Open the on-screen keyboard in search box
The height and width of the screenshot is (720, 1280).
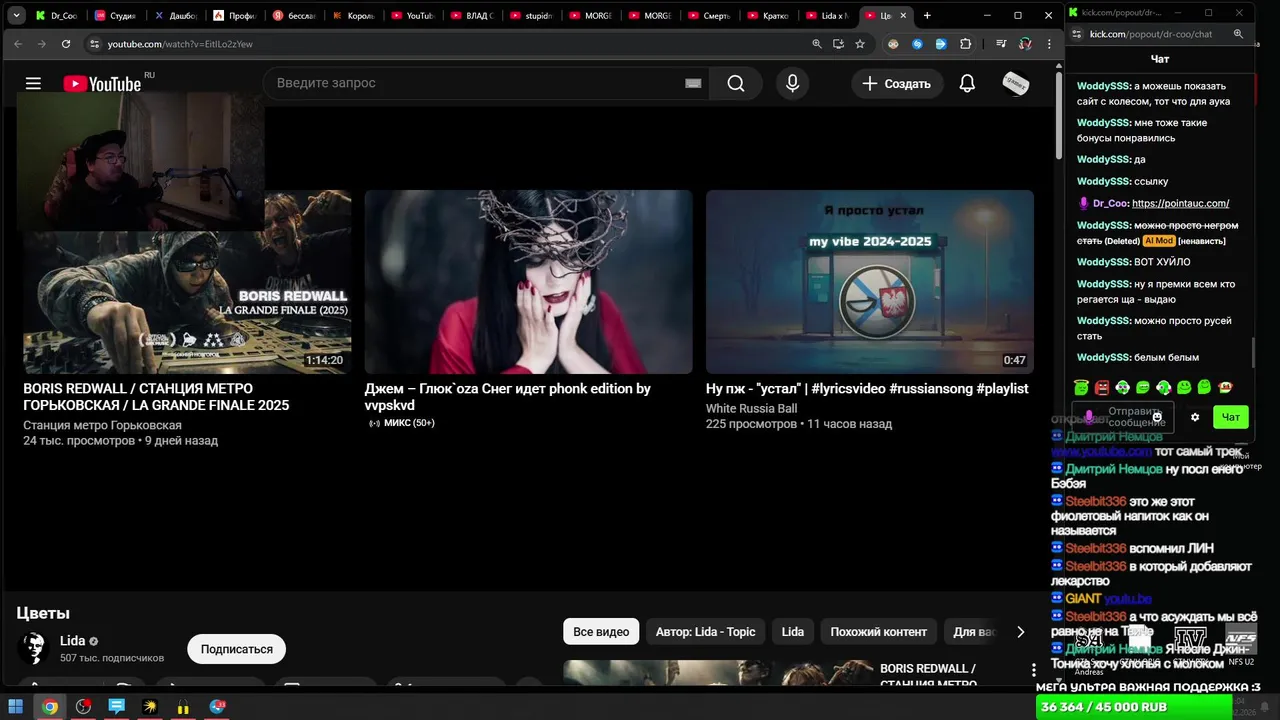693,84
